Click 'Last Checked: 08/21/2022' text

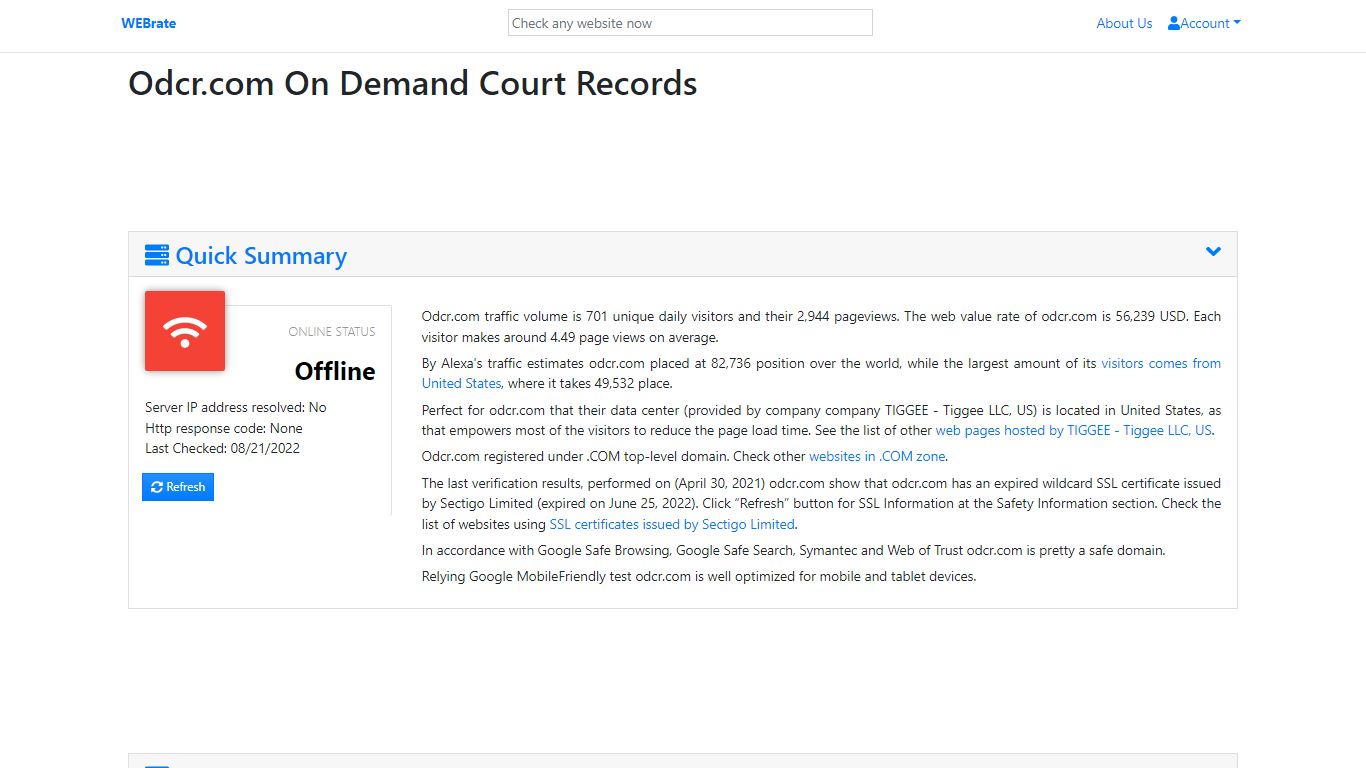[x=222, y=448]
